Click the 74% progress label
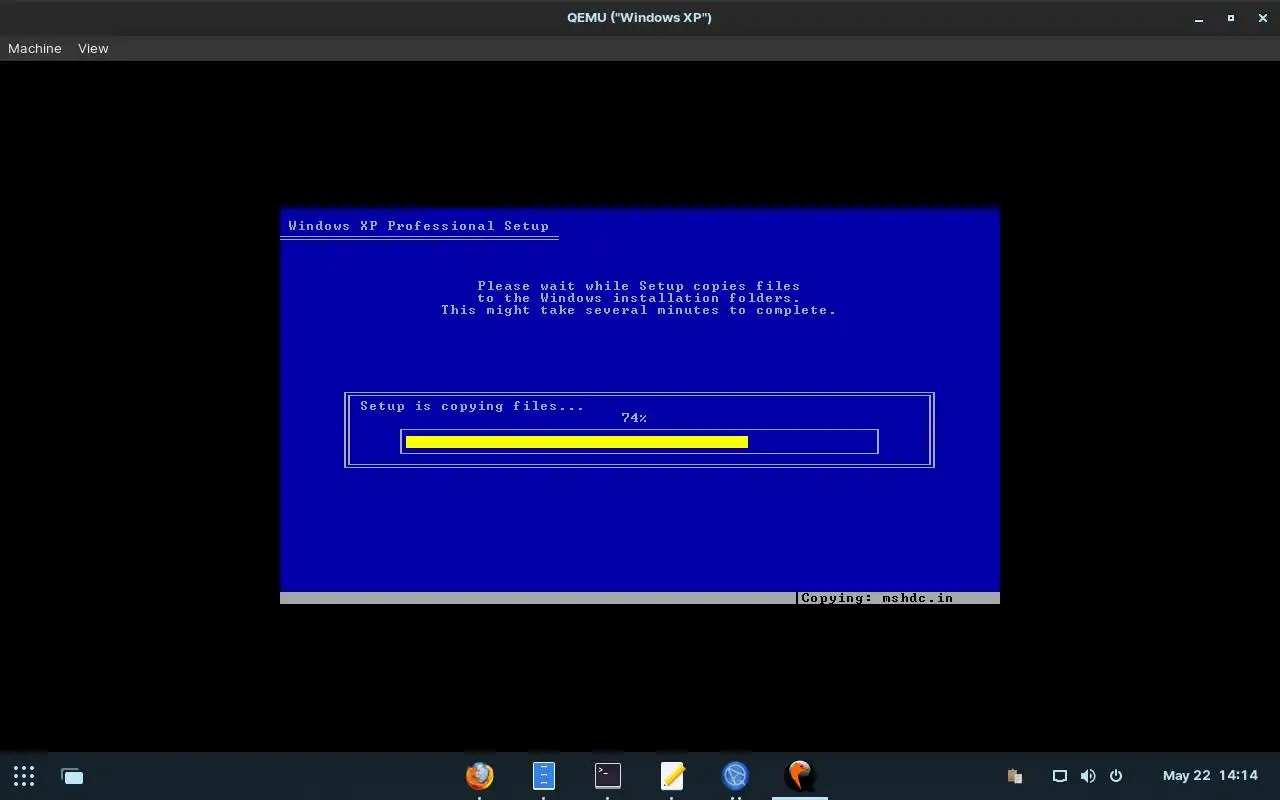 634,418
